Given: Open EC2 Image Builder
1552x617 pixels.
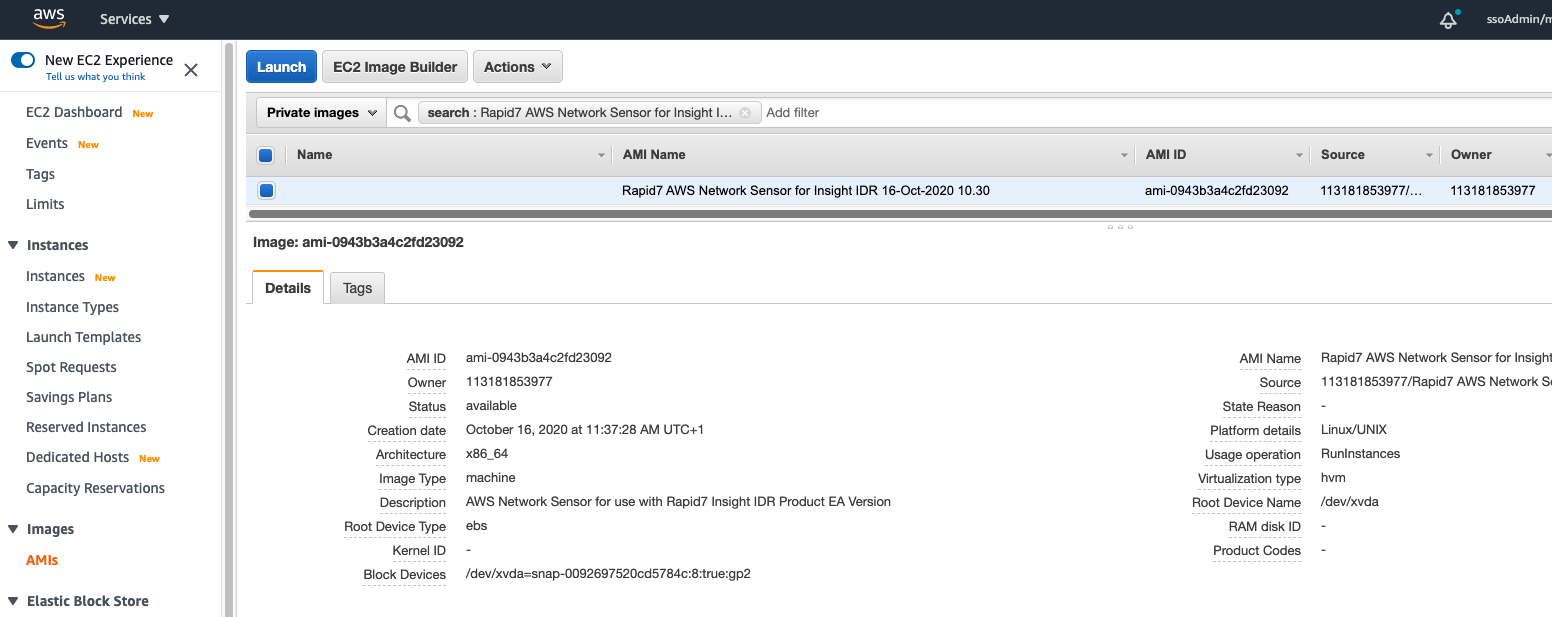Looking at the screenshot, I should coord(395,67).
